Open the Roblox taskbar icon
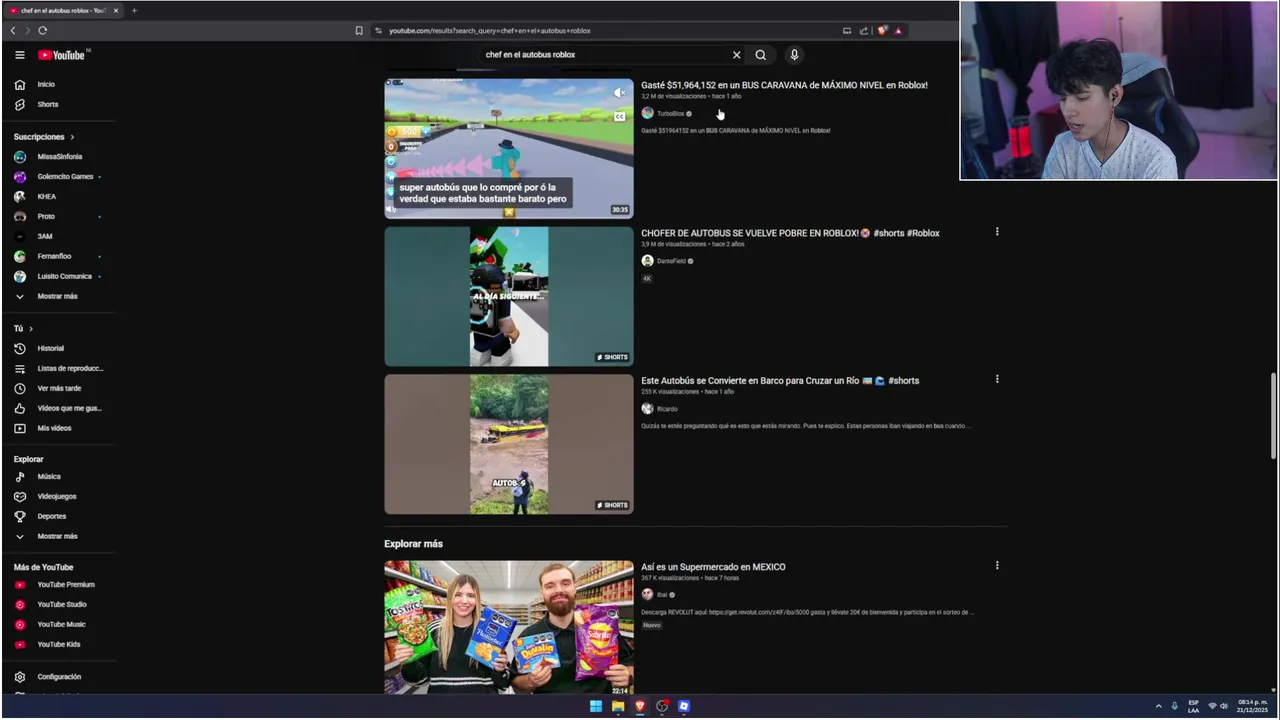 (684, 706)
